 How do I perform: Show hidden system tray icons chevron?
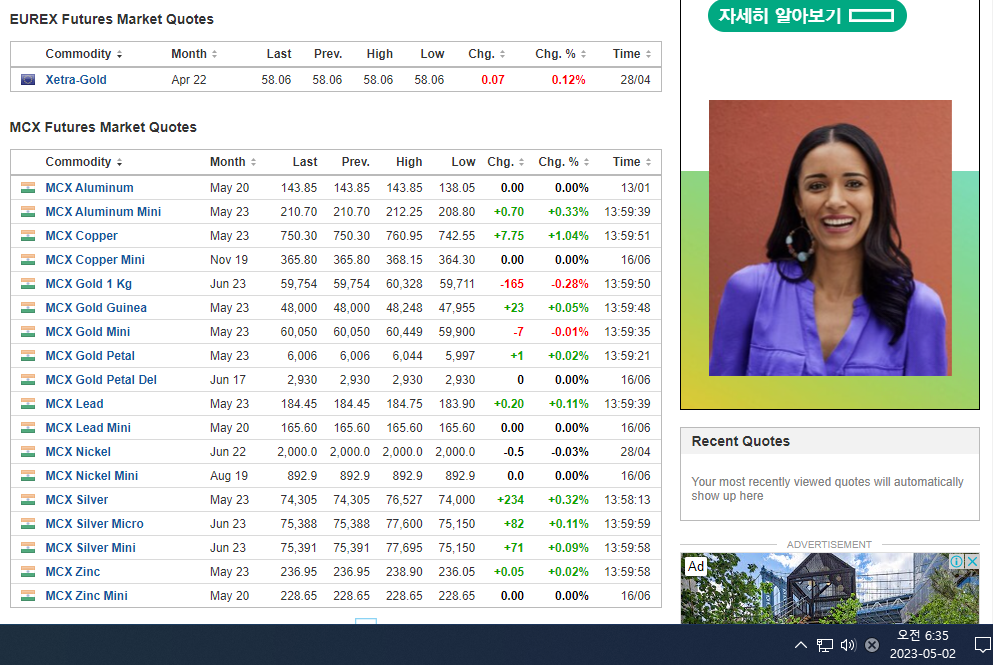[800, 645]
